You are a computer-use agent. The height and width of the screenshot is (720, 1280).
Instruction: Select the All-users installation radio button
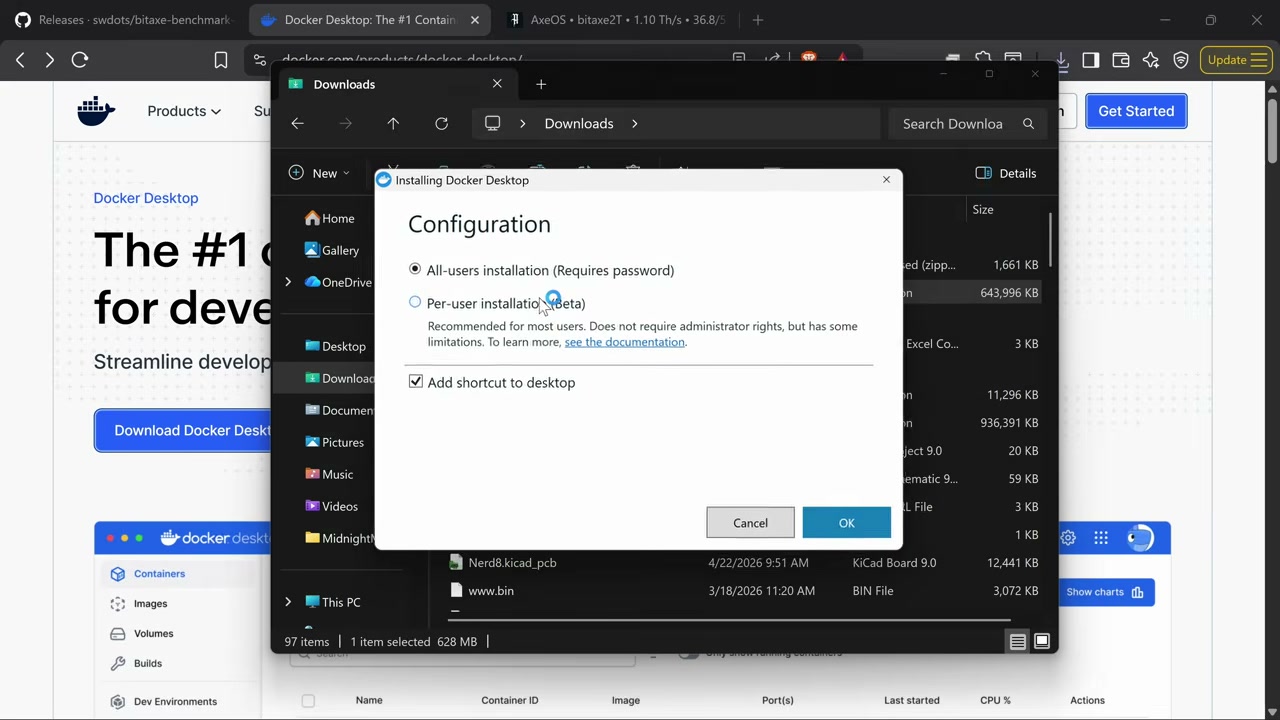coord(415,270)
